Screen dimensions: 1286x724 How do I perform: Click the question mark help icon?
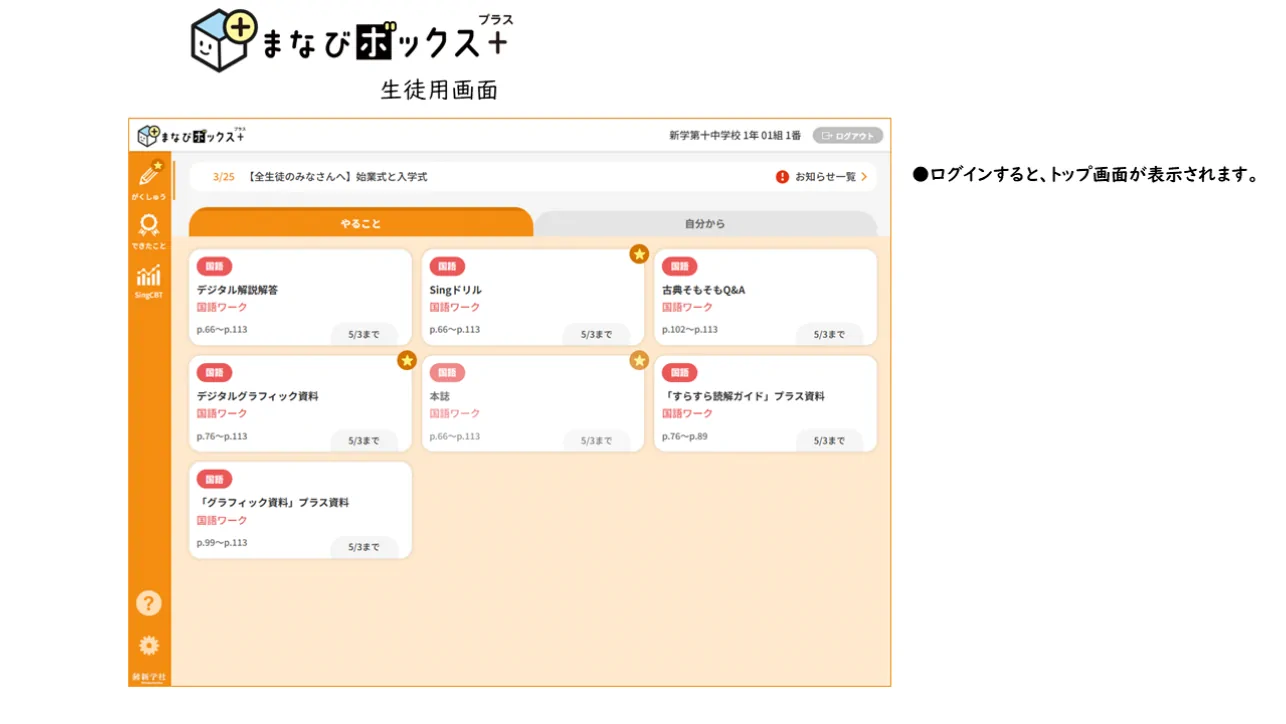coord(149,603)
